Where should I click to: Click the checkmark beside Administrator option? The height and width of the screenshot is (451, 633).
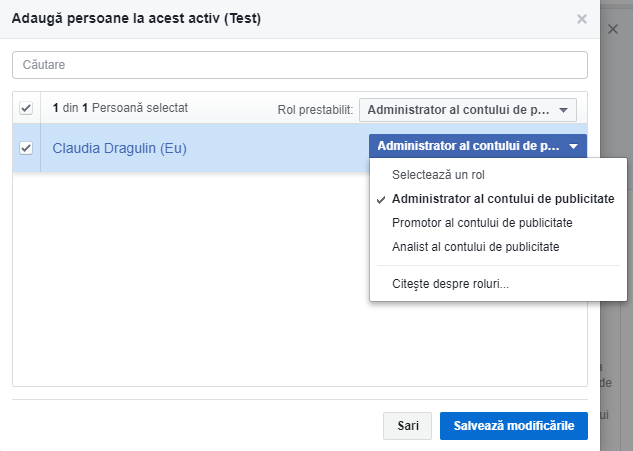click(x=382, y=199)
